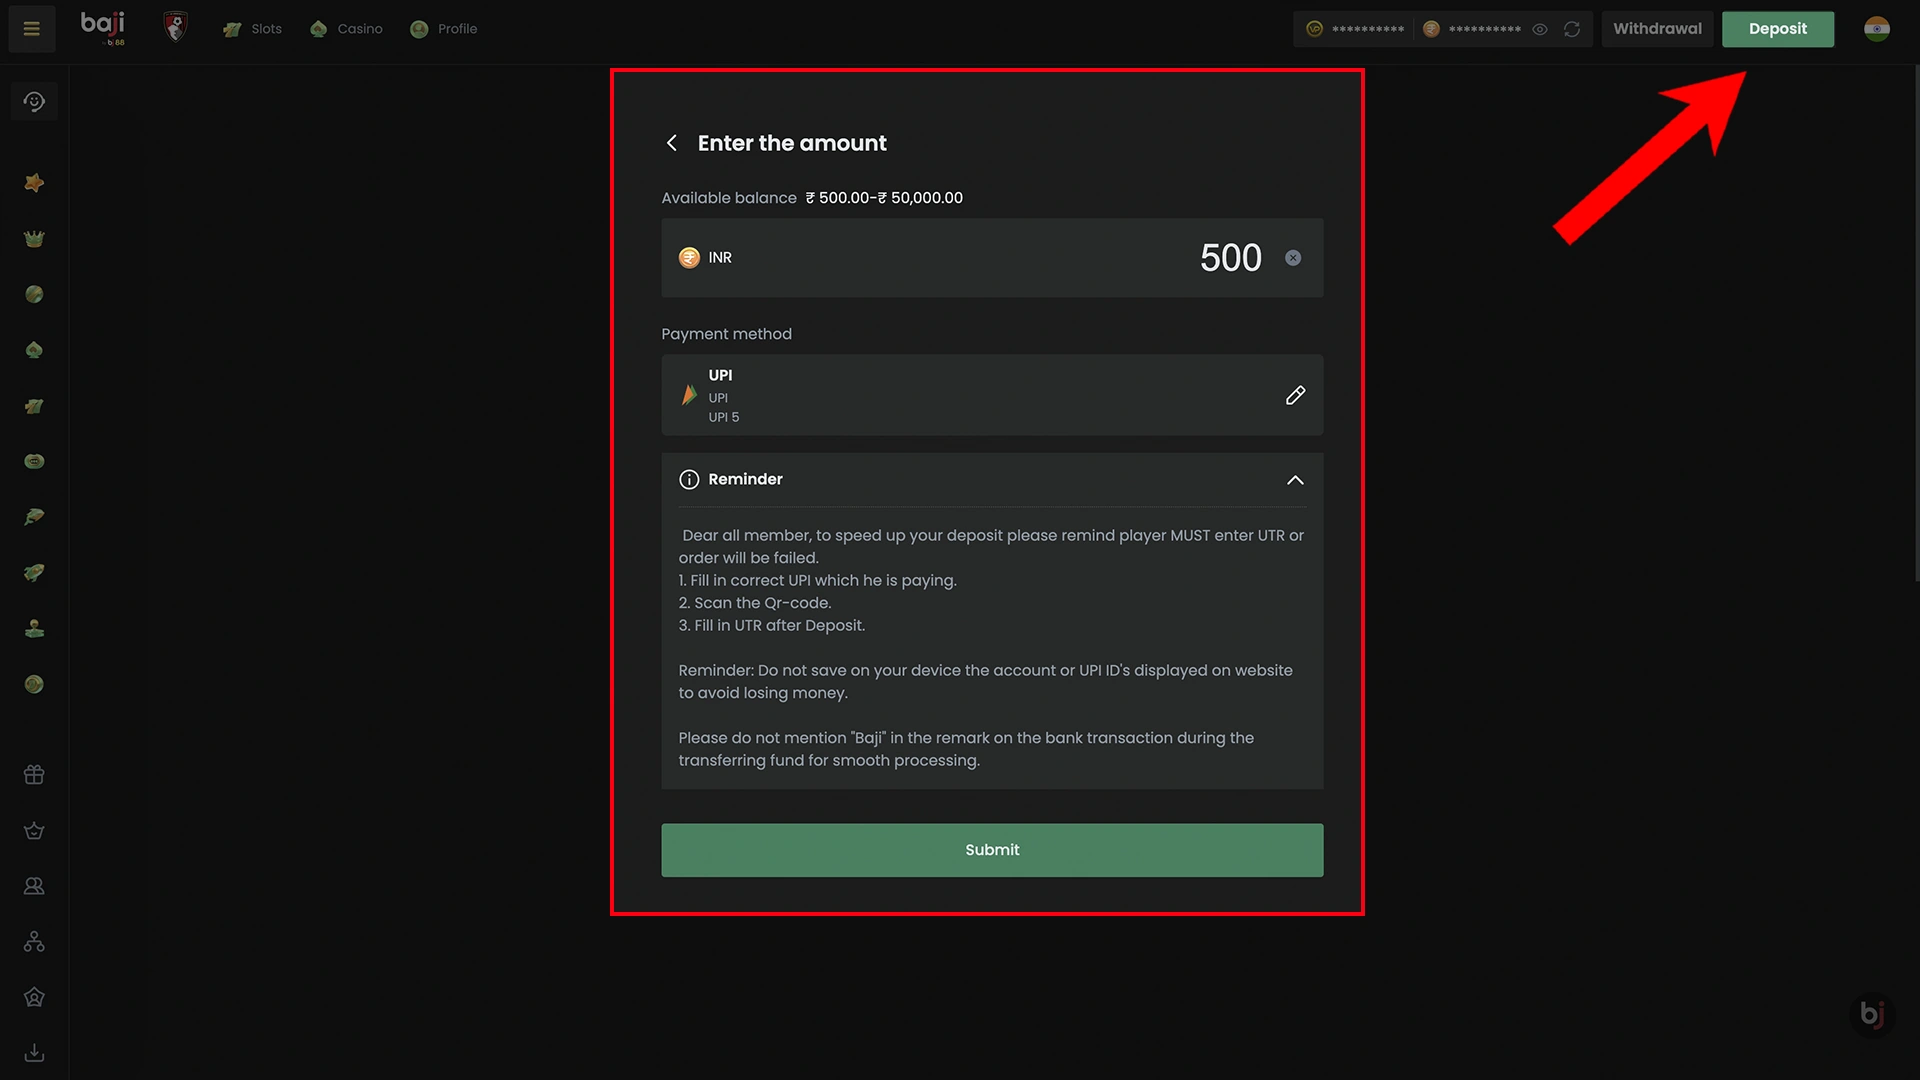
Task: Open the customer support headset icon
Action: pyautogui.click(x=34, y=101)
